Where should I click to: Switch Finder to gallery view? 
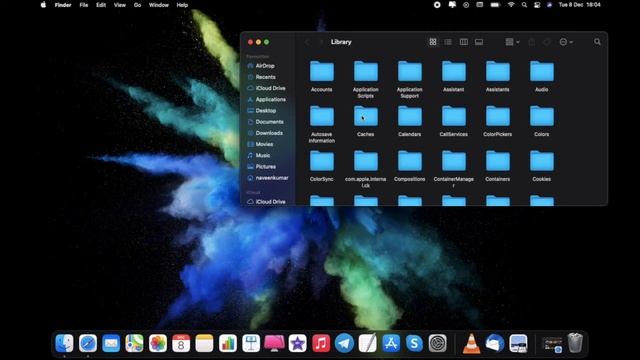[479, 42]
